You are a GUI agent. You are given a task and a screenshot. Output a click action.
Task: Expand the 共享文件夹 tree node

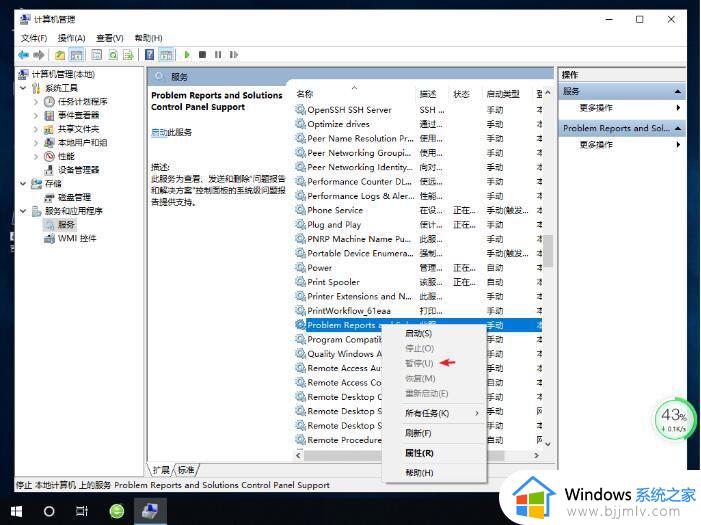point(36,129)
